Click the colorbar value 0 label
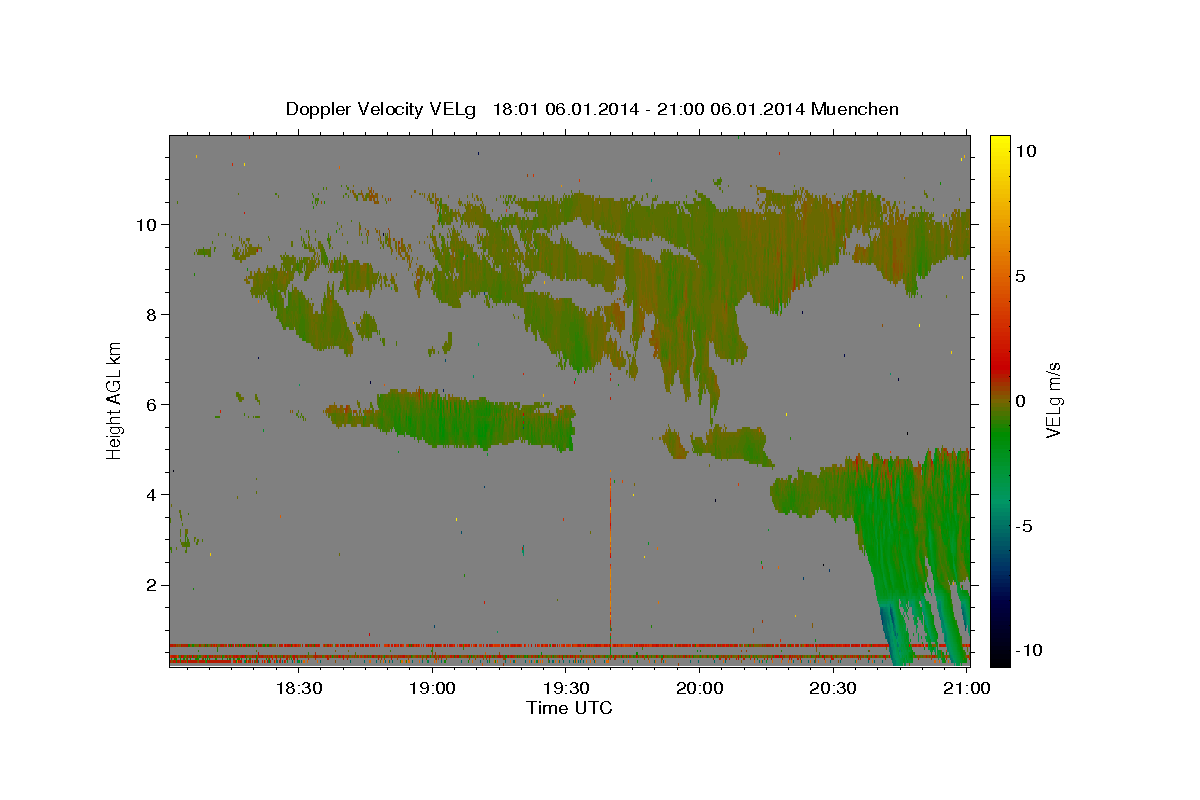The image size is (1200, 800). pos(1019,400)
